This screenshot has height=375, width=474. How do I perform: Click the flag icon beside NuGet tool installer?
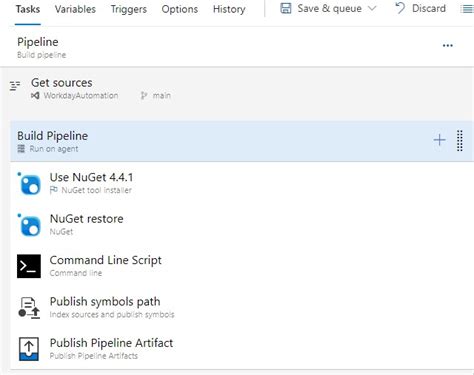[x=53, y=190]
